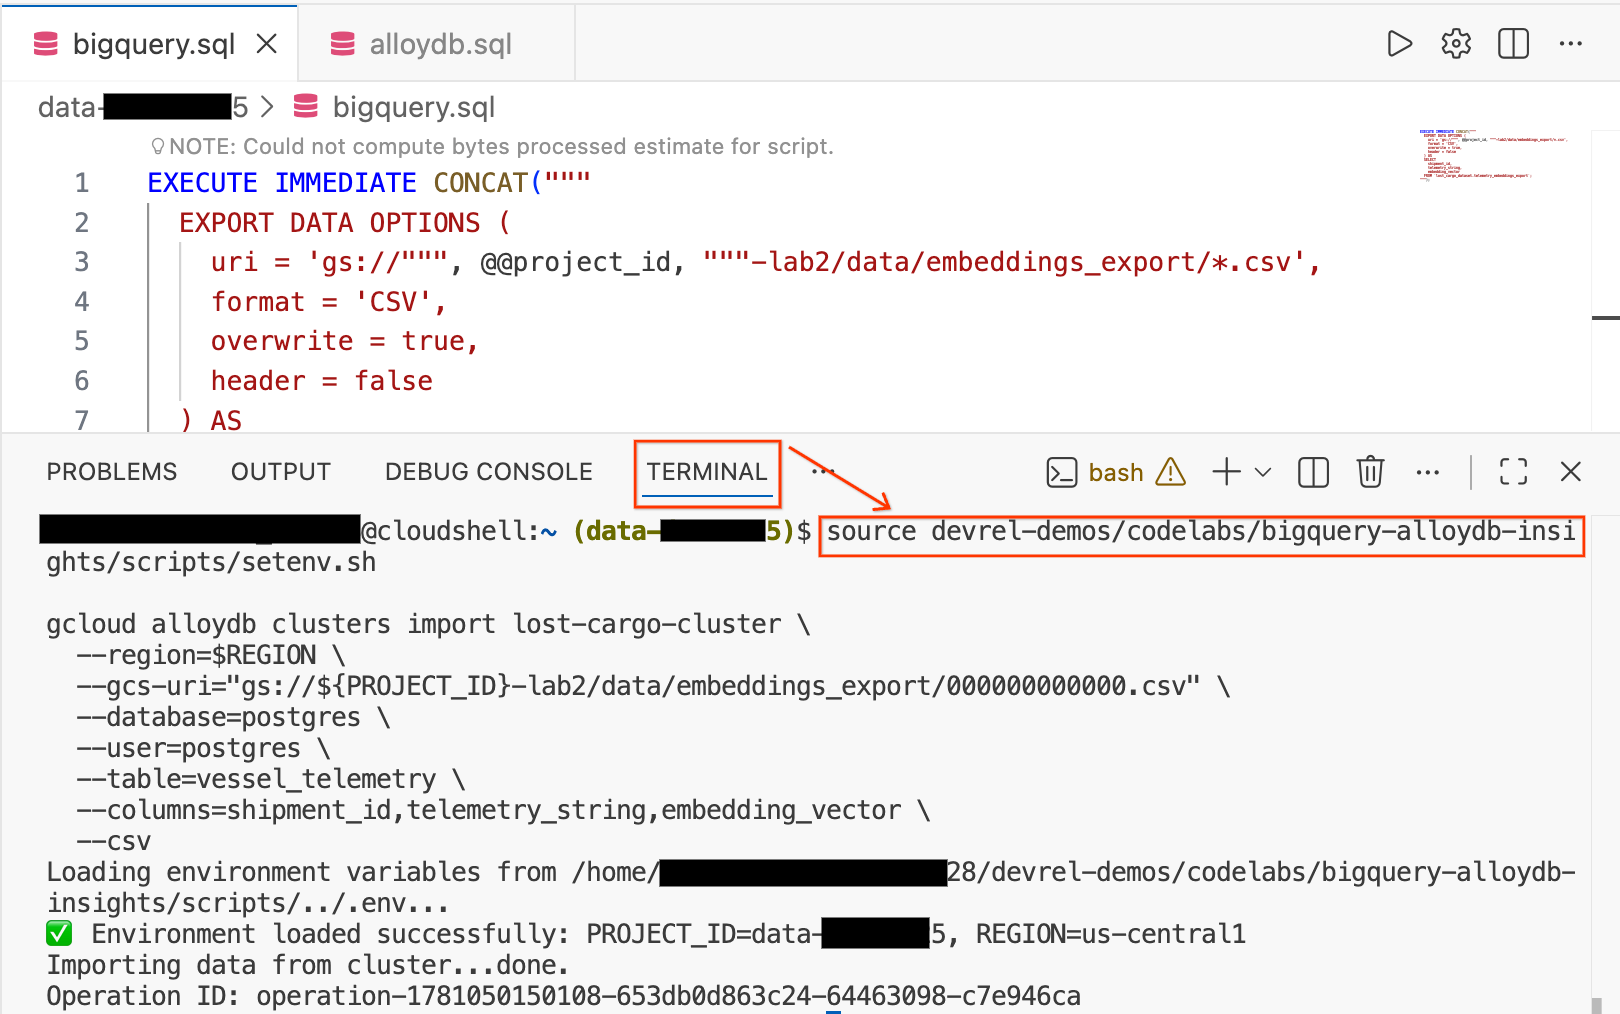The width and height of the screenshot is (1620, 1014).
Task: Open the new terminal launch profile dropdown
Action: [x=1263, y=472]
